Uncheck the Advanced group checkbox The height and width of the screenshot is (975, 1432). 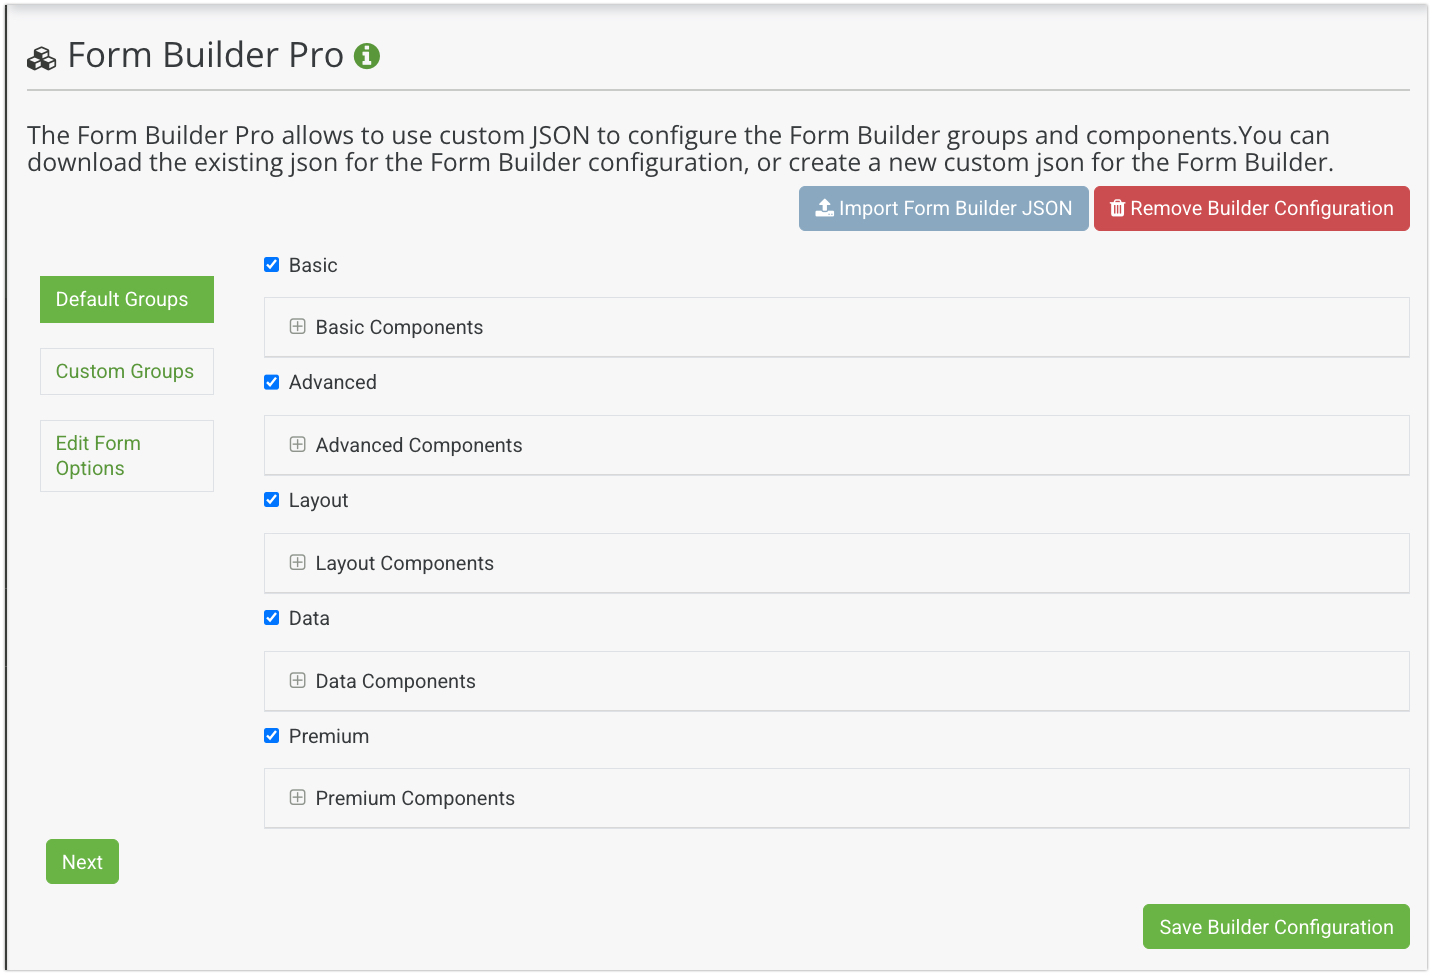point(271,382)
